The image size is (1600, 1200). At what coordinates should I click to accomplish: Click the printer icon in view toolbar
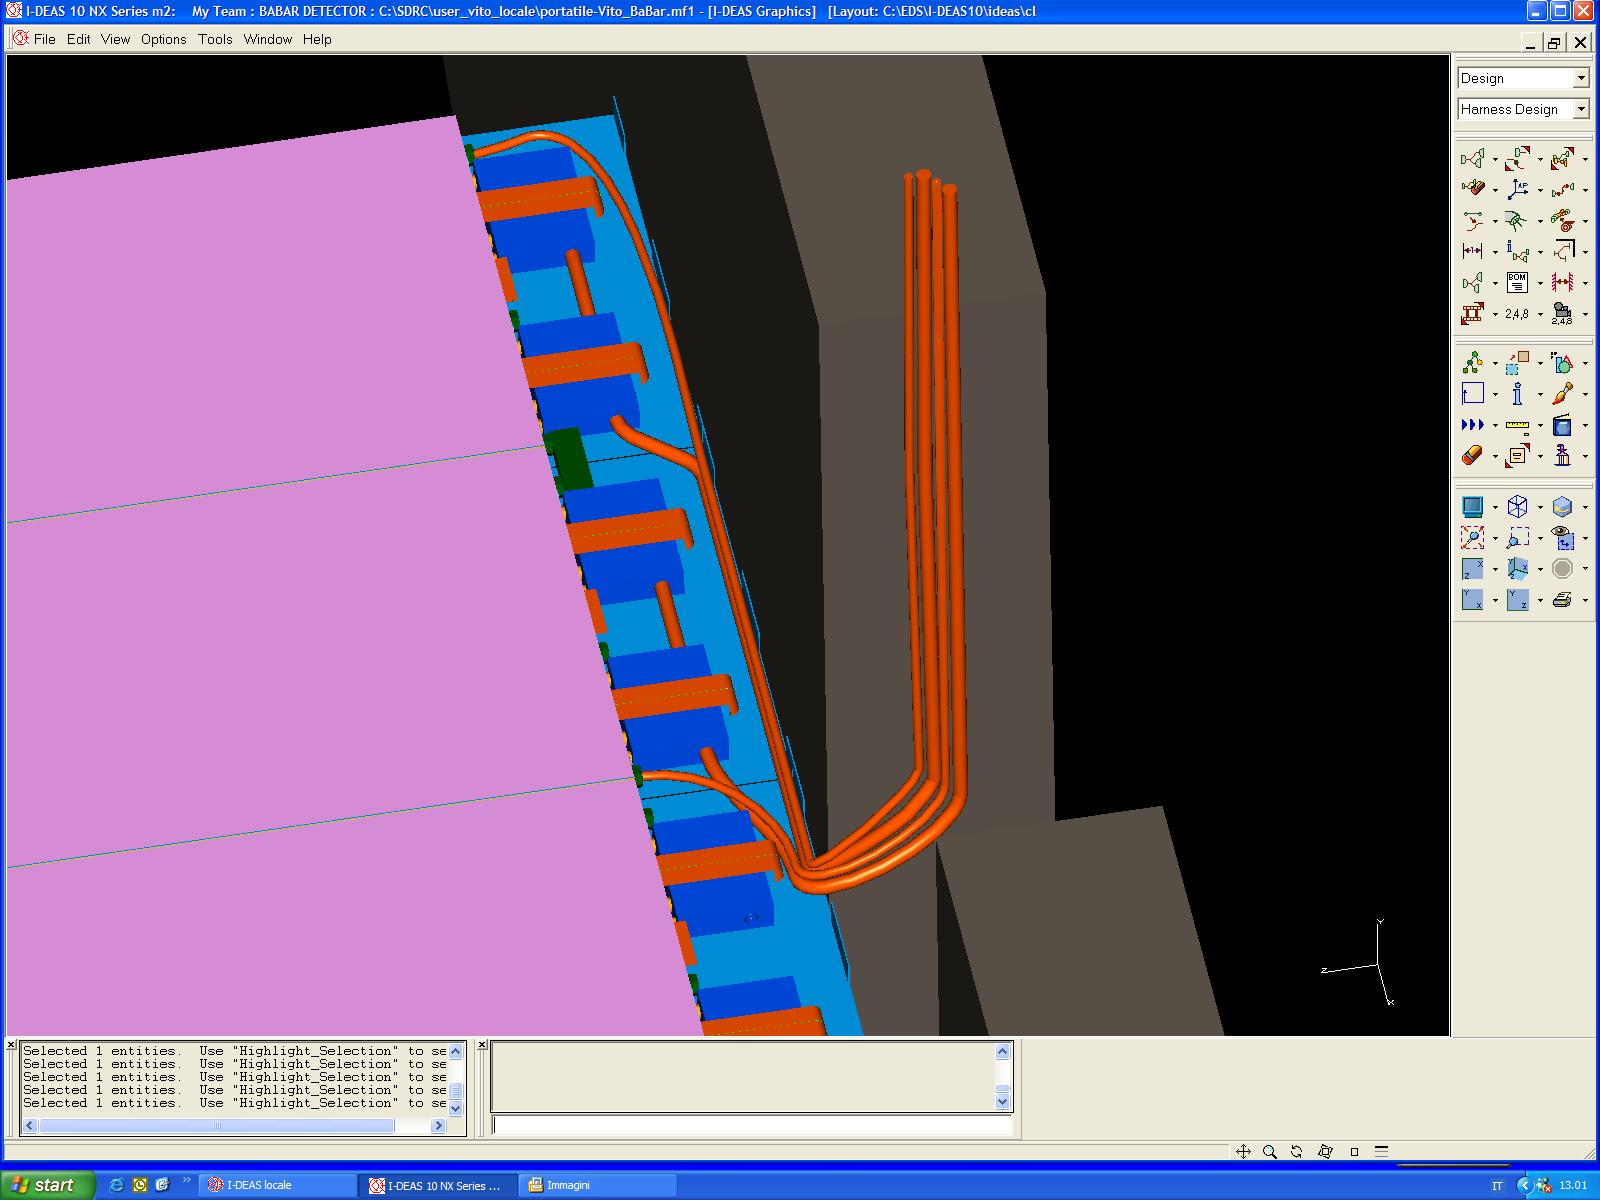(x=1562, y=600)
